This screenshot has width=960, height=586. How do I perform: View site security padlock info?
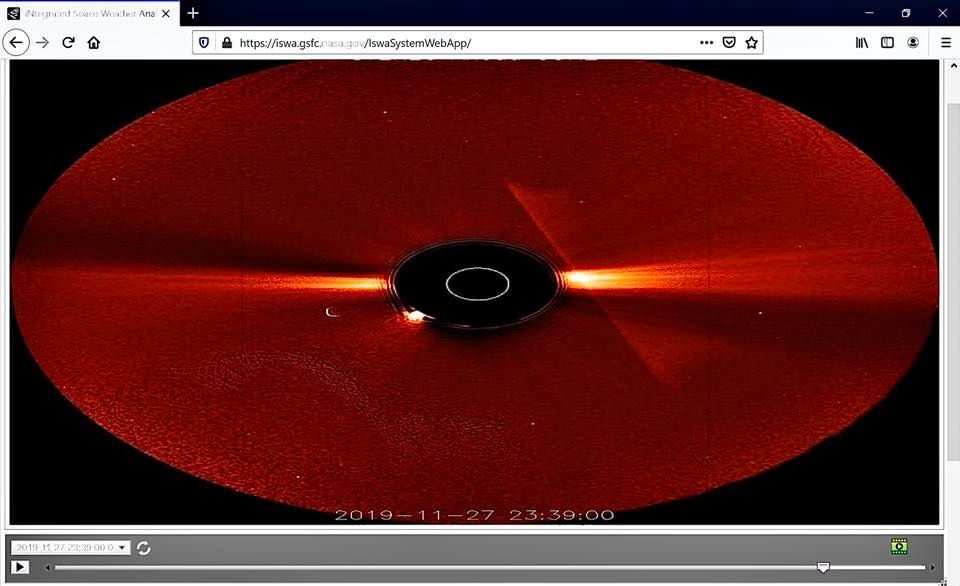tap(227, 43)
